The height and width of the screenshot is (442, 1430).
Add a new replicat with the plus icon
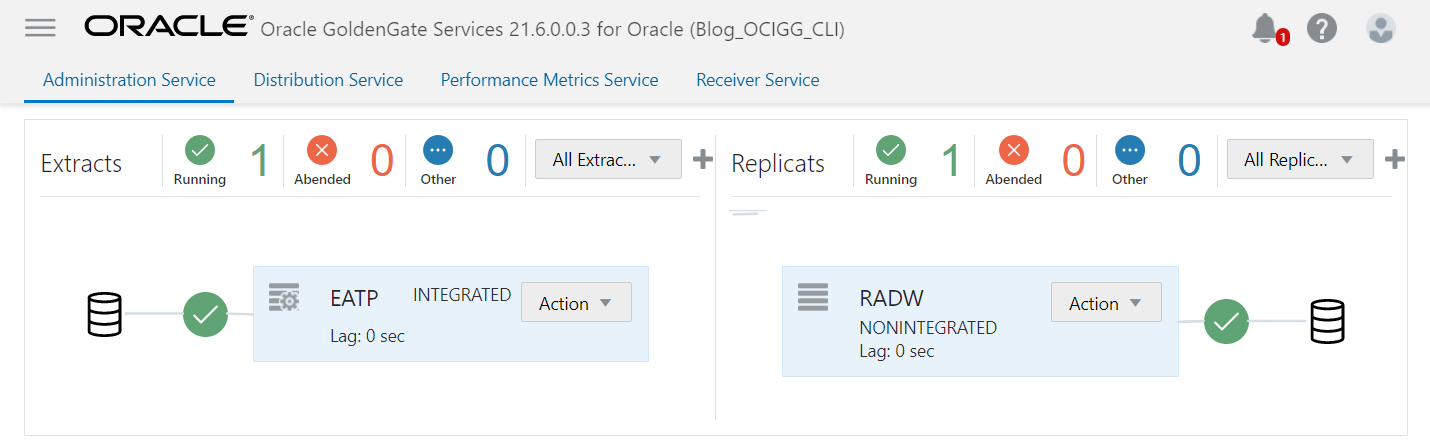[x=1395, y=158]
